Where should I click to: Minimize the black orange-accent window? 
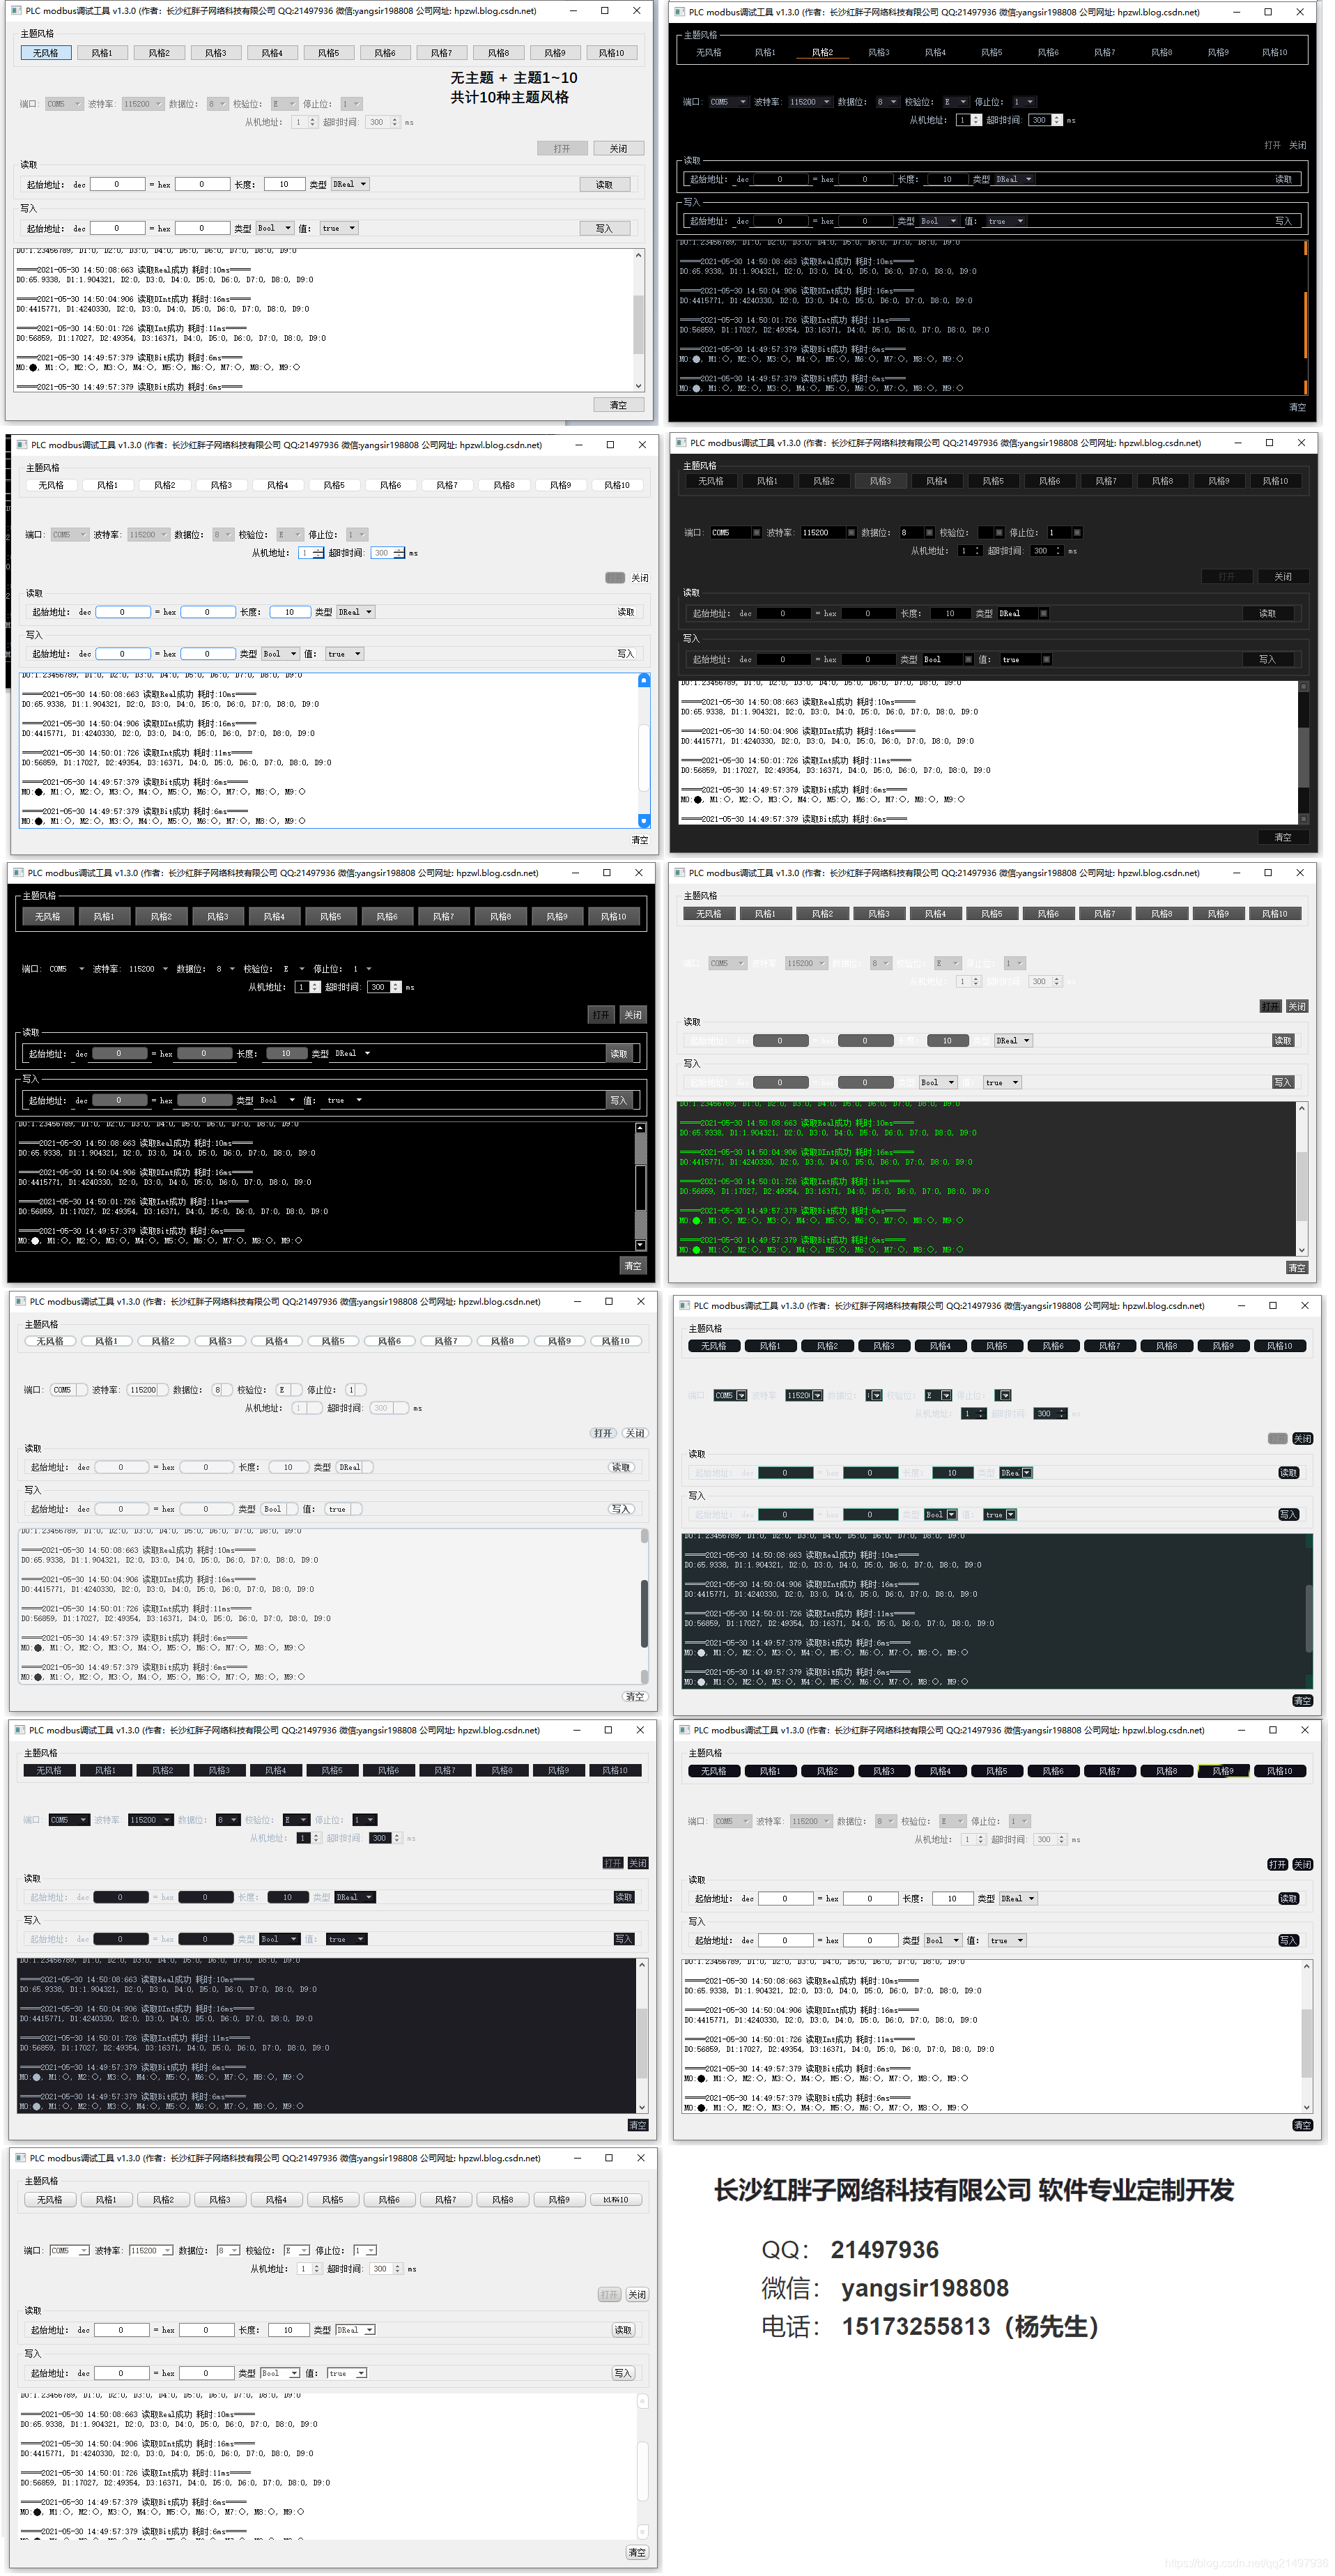click(x=1236, y=12)
